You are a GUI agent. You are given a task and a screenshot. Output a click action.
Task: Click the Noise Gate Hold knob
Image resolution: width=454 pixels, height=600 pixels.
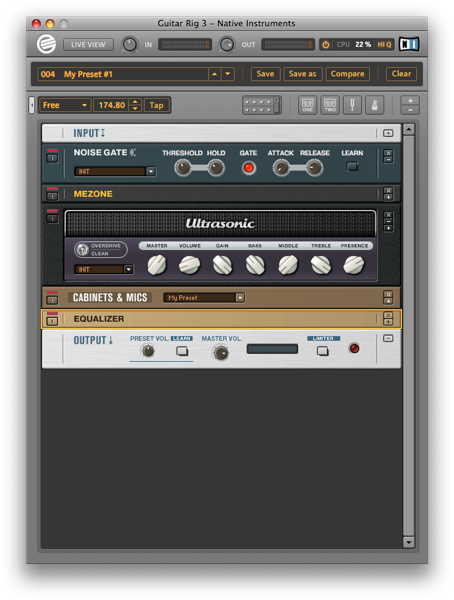(x=216, y=168)
